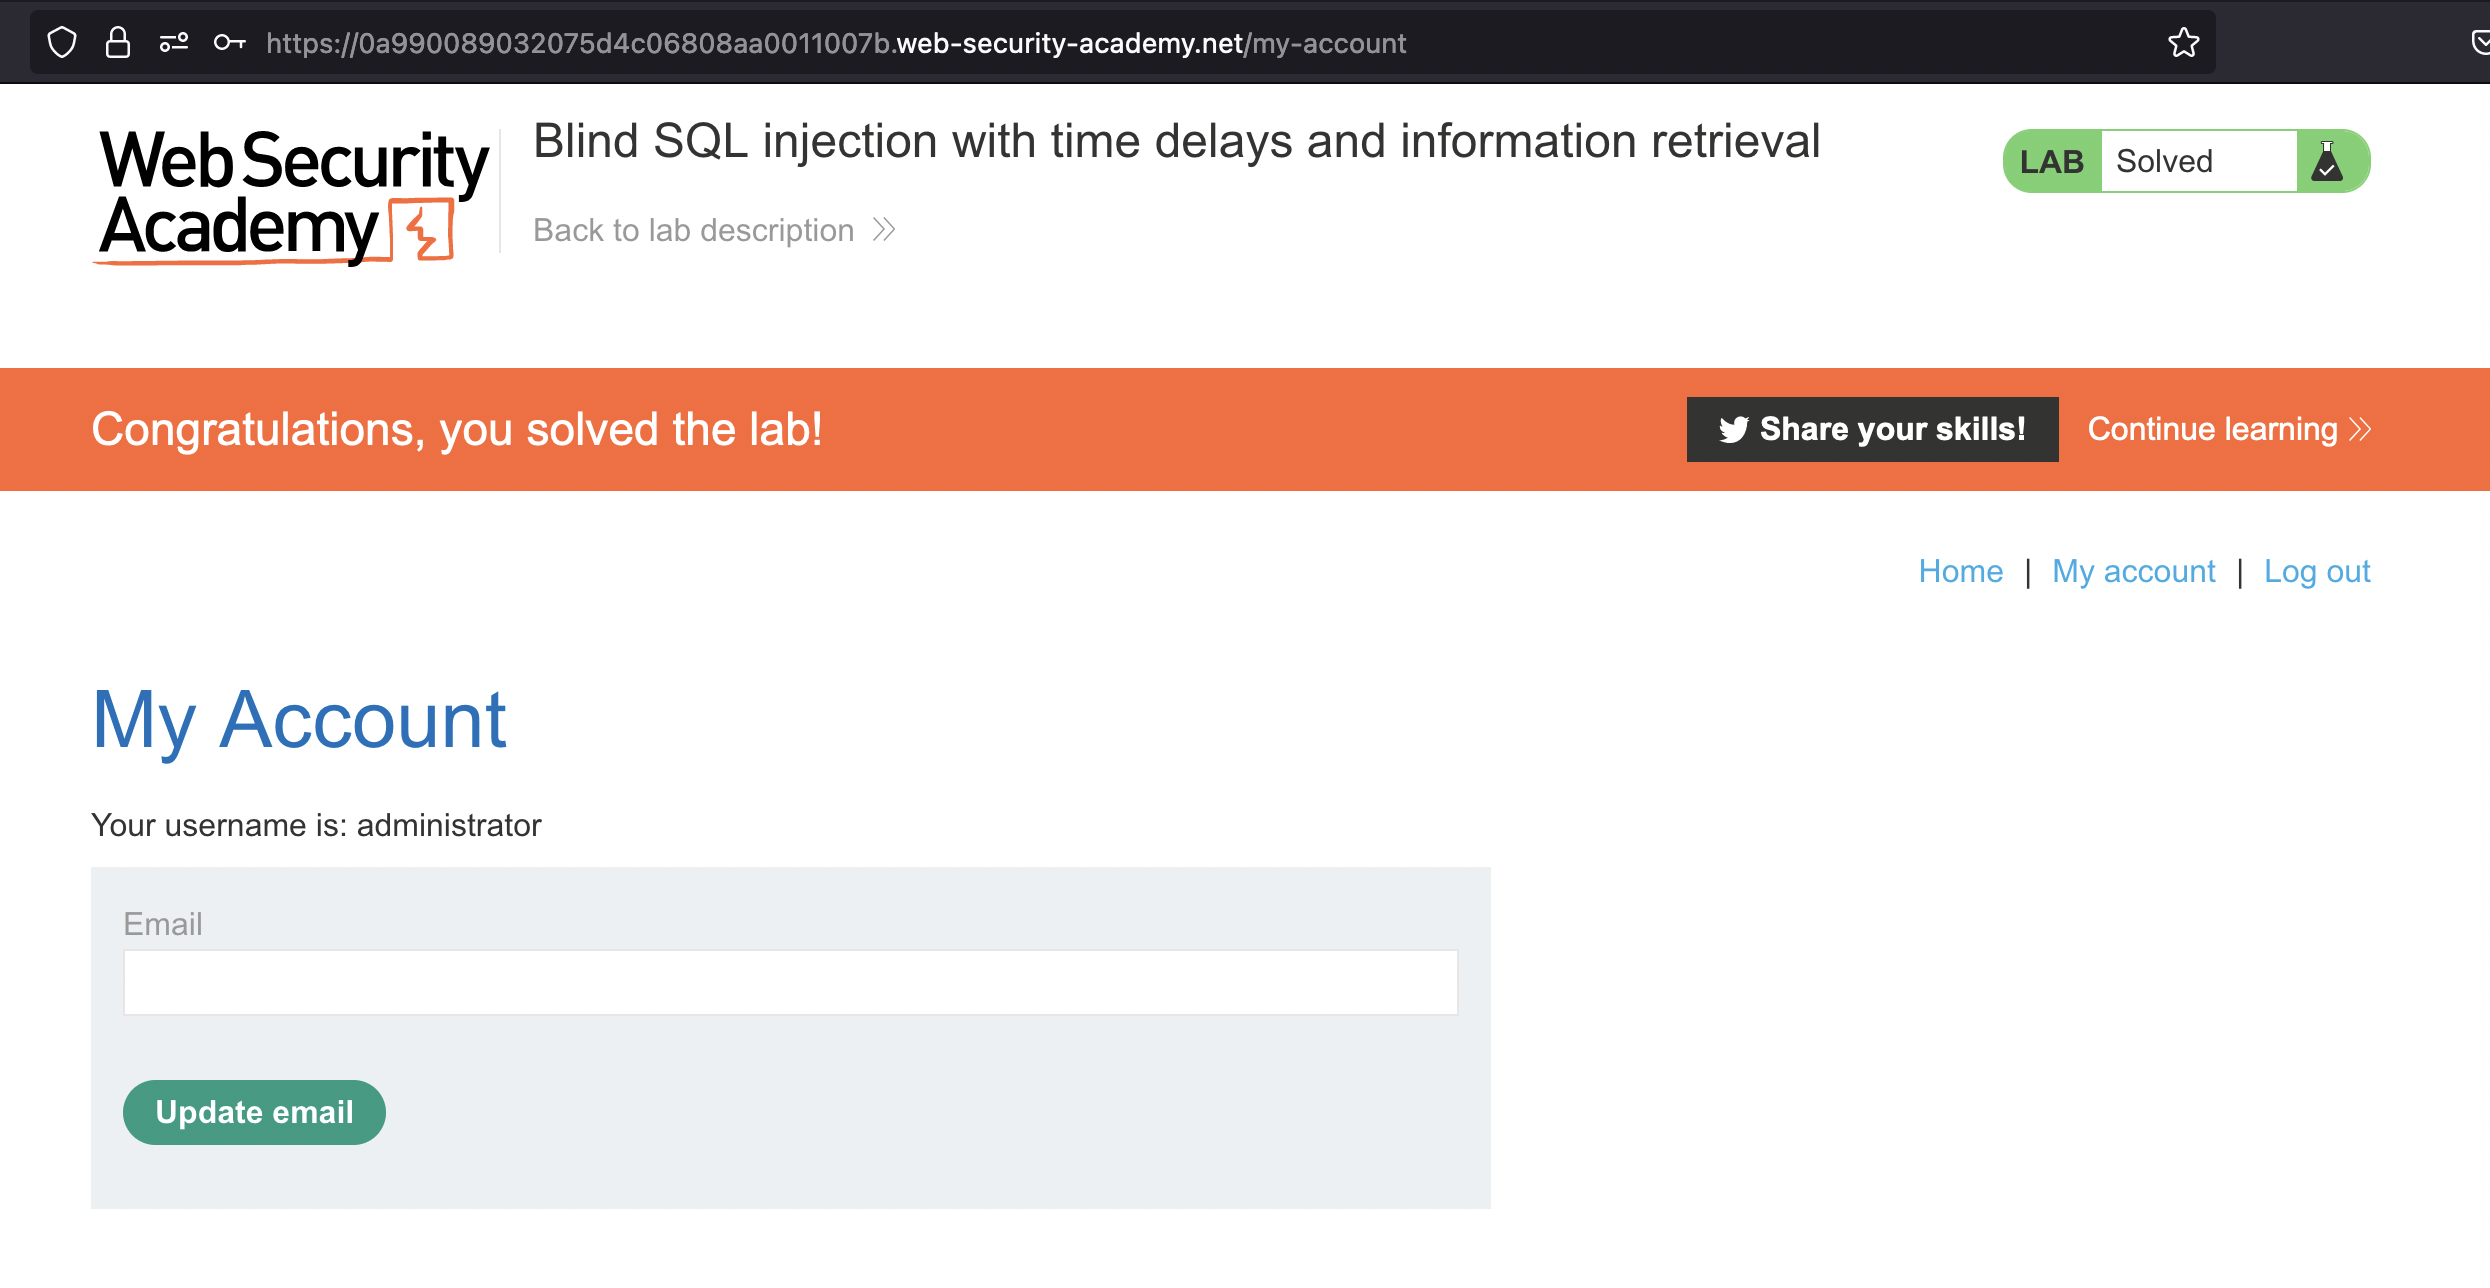Image resolution: width=2490 pixels, height=1288 pixels.
Task: Click the Continue learning link text
Action: point(2212,430)
